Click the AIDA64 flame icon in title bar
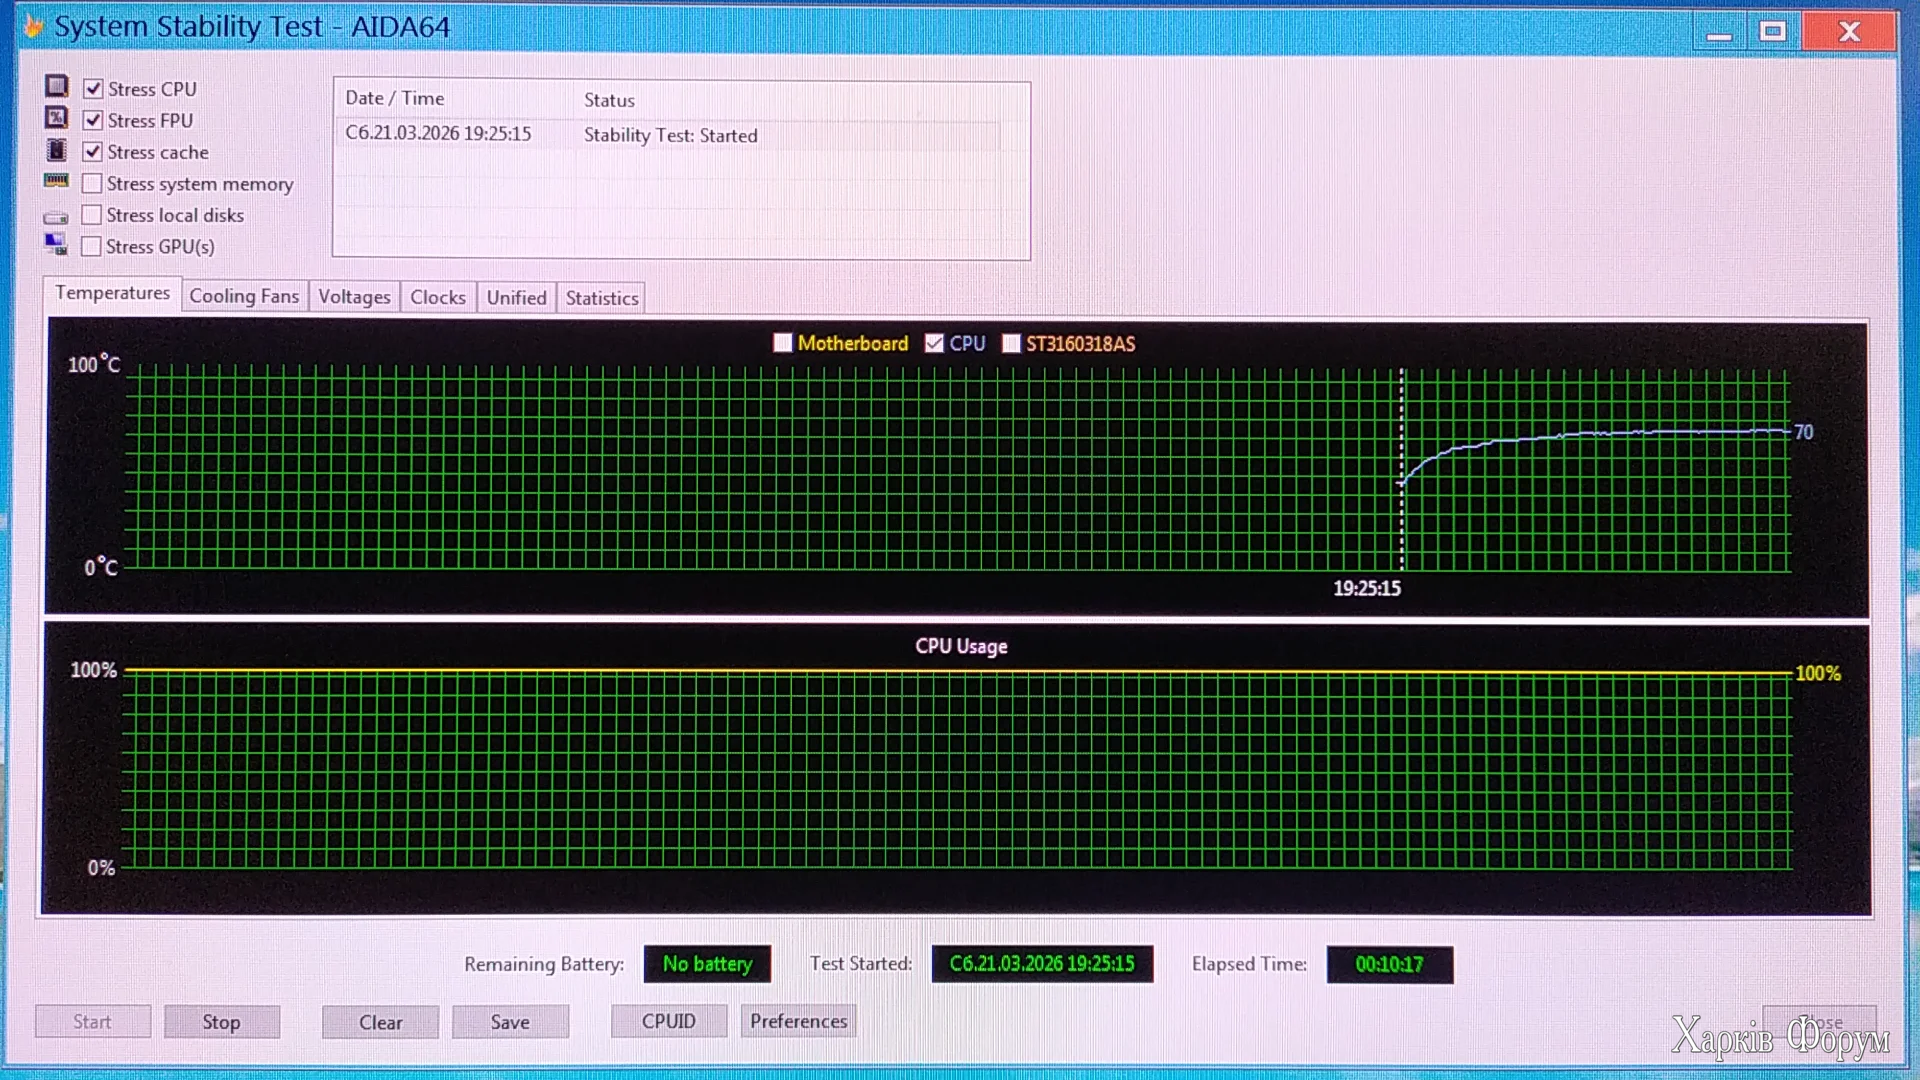 (33, 26)
